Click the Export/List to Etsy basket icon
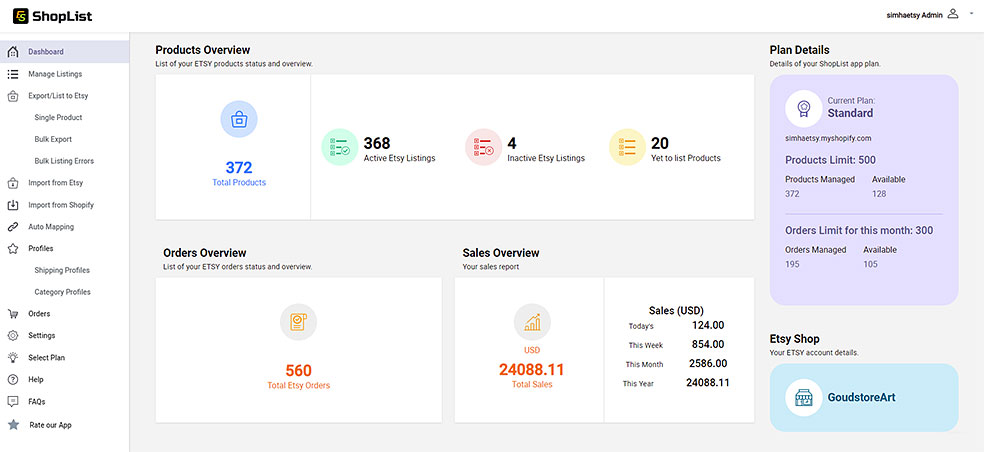 click(13, 96)
